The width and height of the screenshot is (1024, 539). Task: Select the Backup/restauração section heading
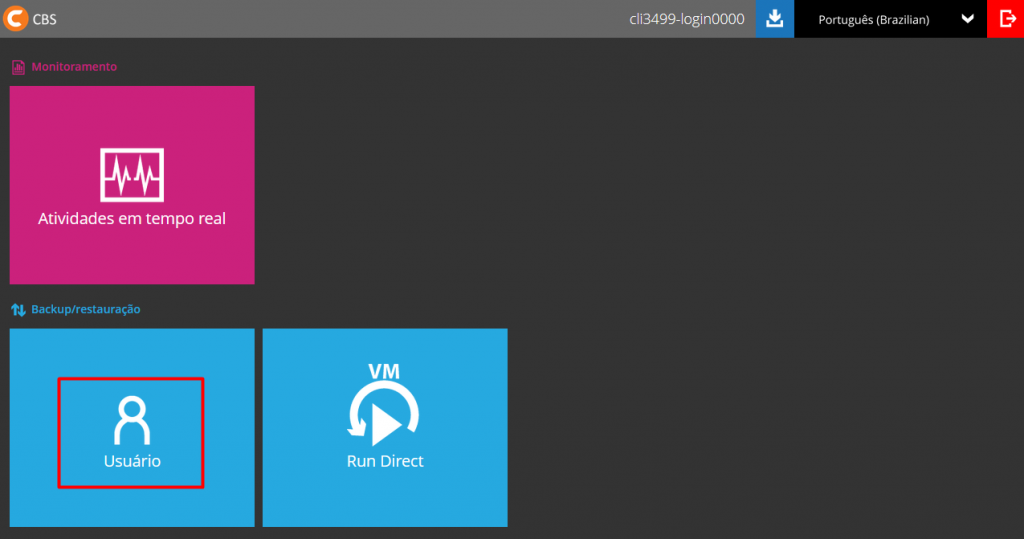pyautogui.click(x=86, y=310)
